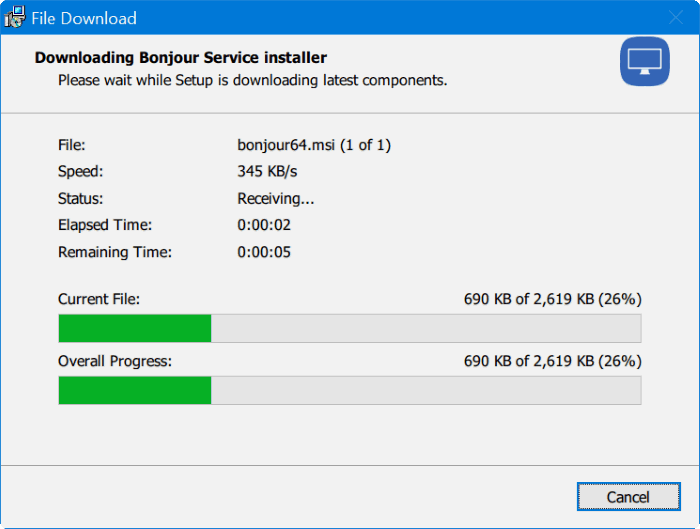700x529 pixels.
Task: Click the Cancel button
Action: 629,496
